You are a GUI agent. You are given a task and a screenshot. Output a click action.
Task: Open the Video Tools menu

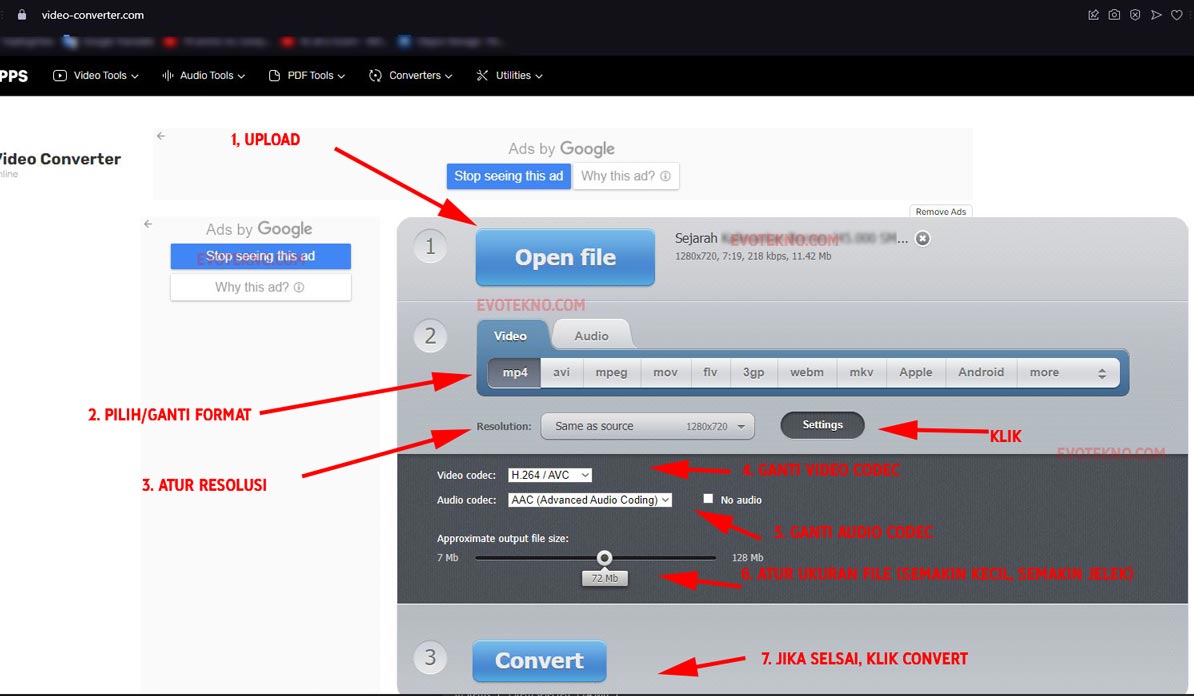click(x=96, y=75)
